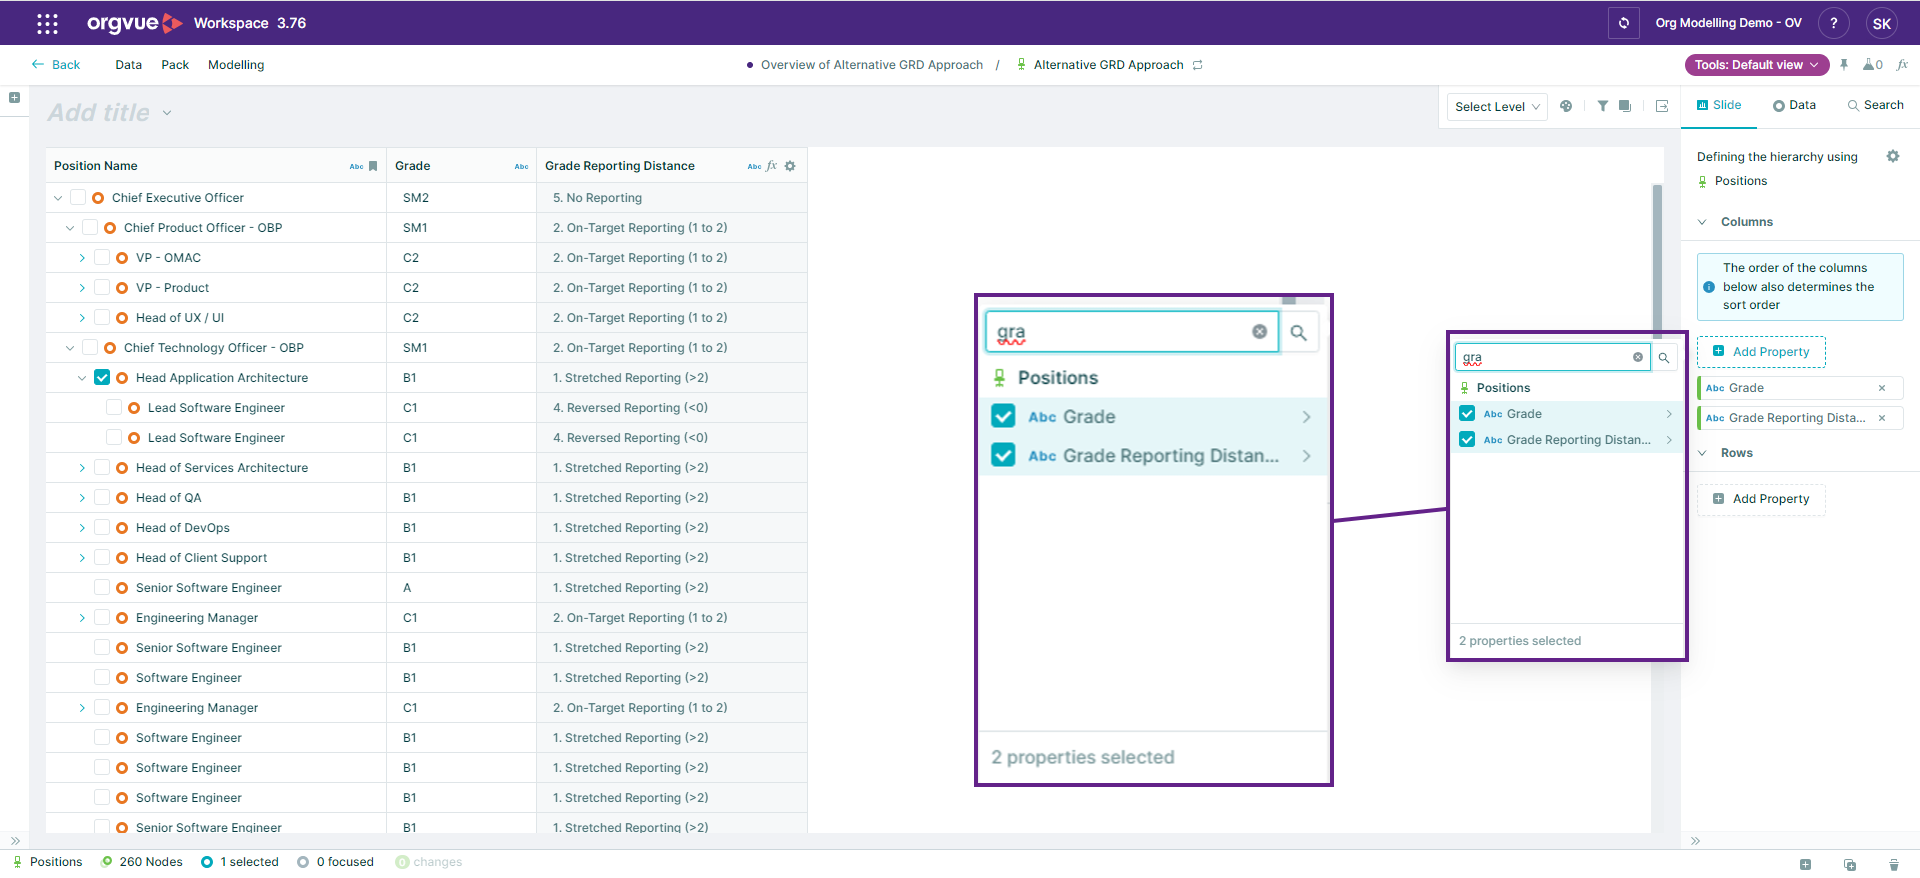Open the fx expressions icon at top right

click(x=1902, y=65)
